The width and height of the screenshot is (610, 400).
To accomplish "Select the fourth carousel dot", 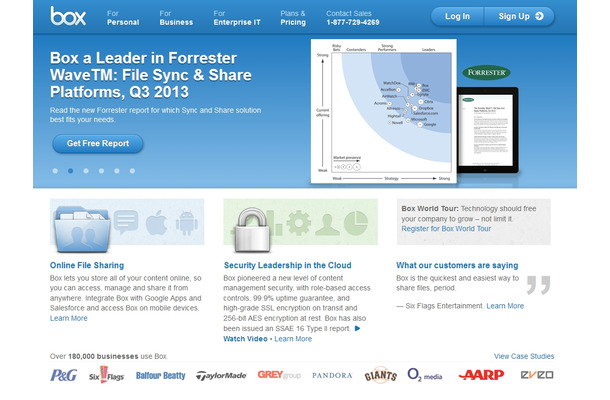I will (x=102, y=171).
